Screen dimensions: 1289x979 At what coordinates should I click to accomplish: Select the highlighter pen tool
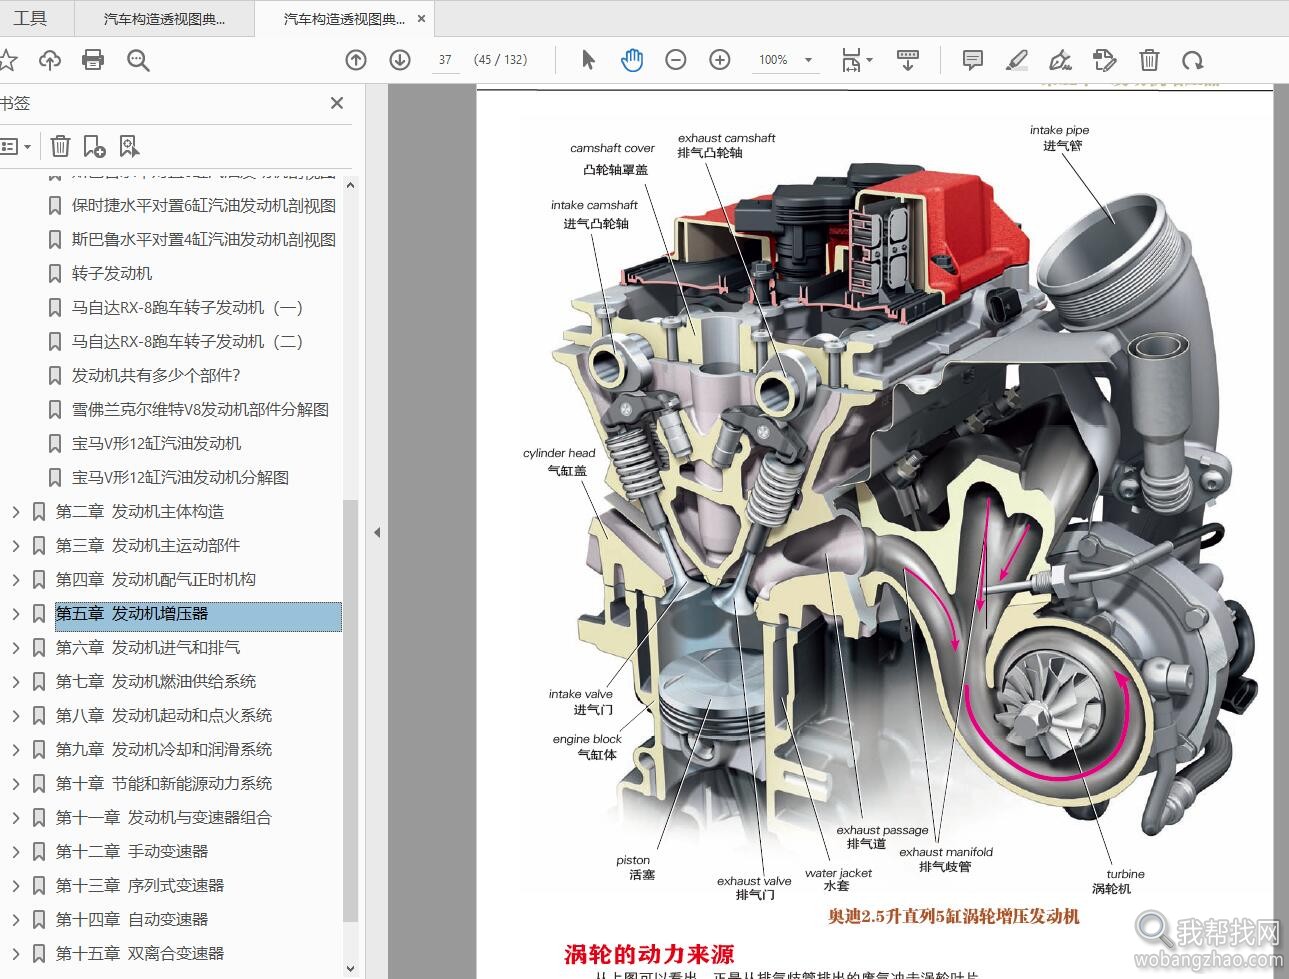click(x=1016, y=60)
